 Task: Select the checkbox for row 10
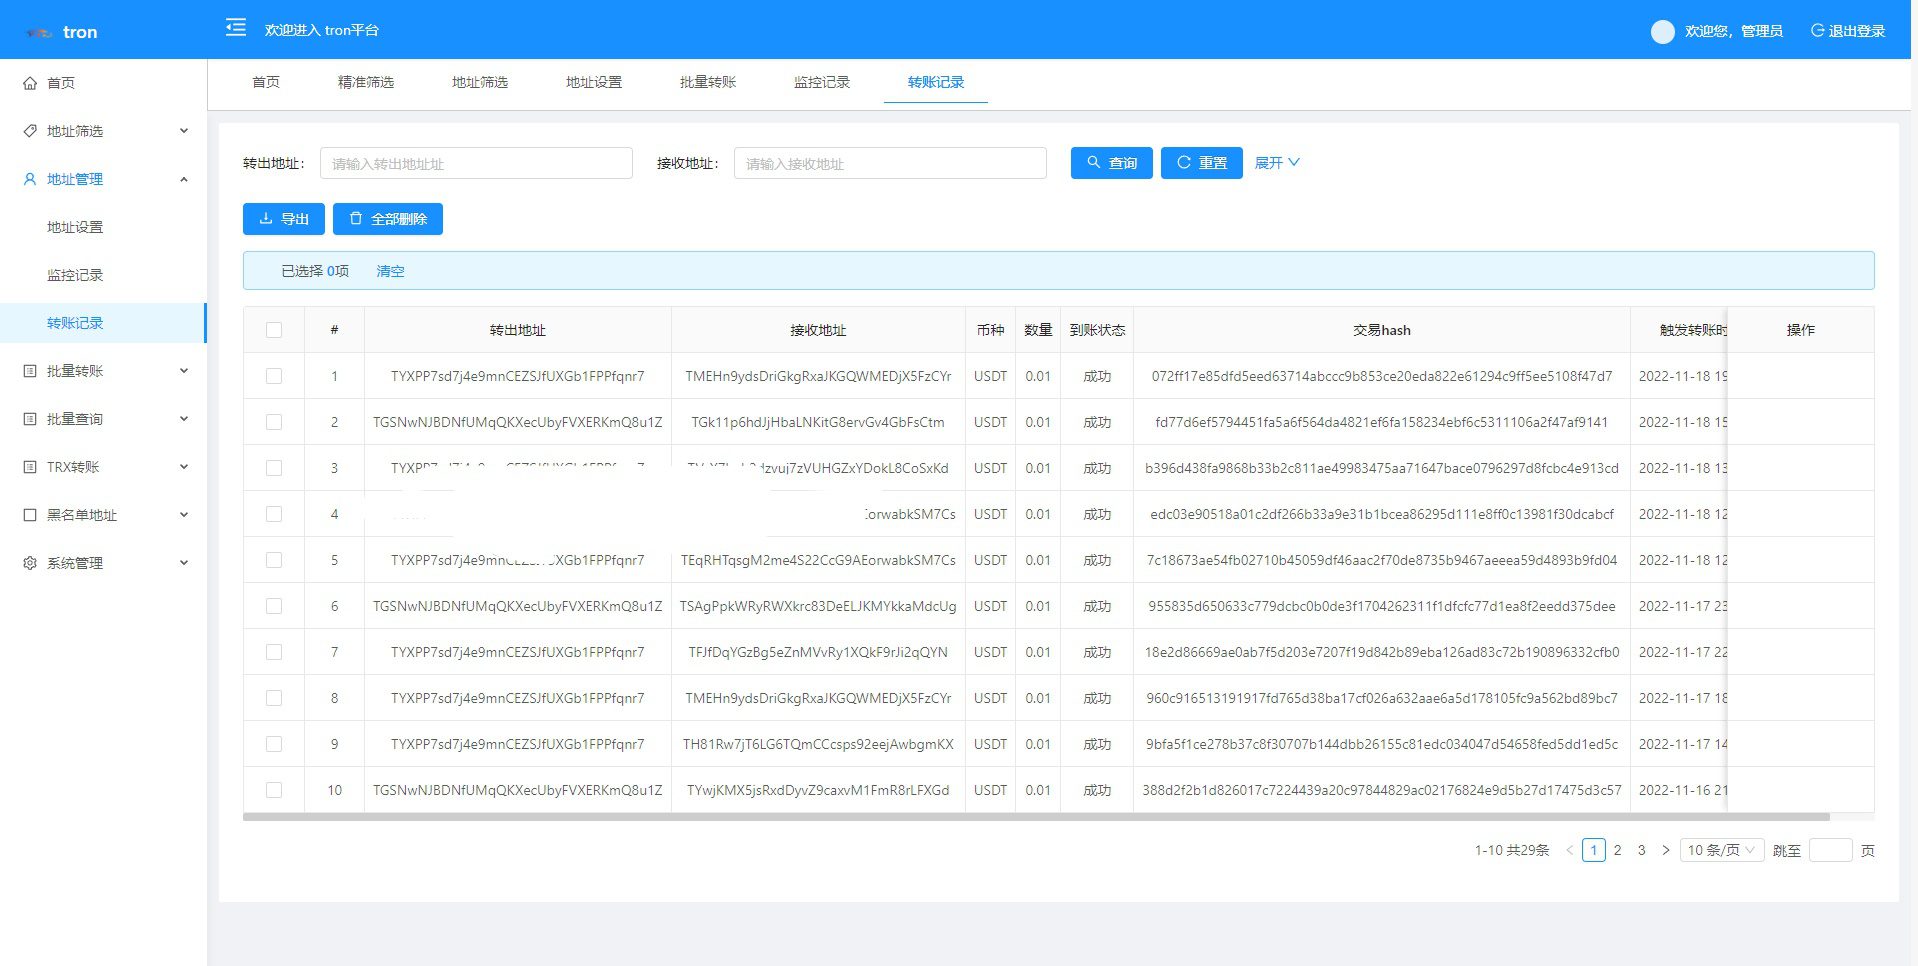pyautogui.click(x=274, y=790)
